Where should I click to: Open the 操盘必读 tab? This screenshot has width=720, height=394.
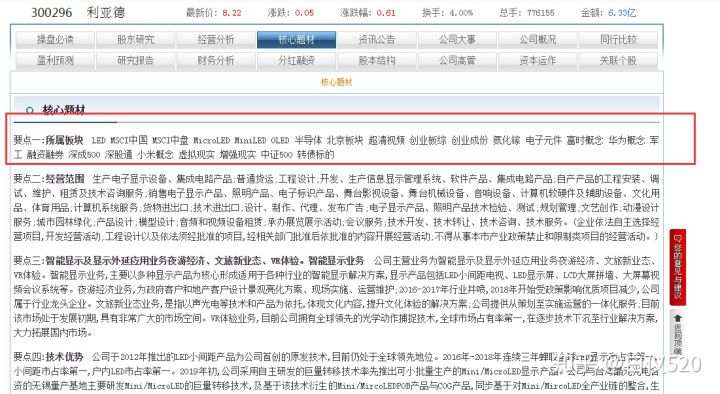click(55, 39)
